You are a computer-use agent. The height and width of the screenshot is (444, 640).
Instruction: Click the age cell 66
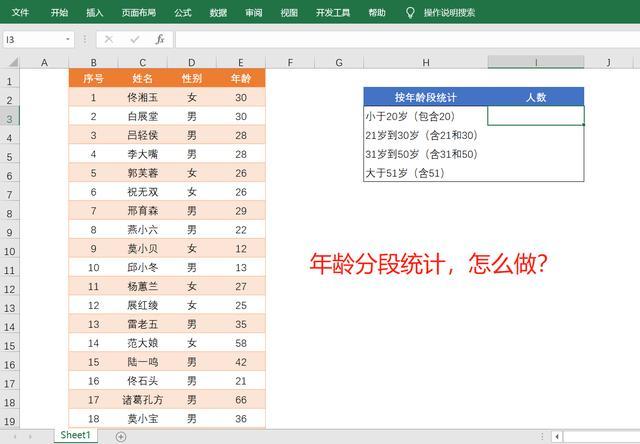[241, 400]
